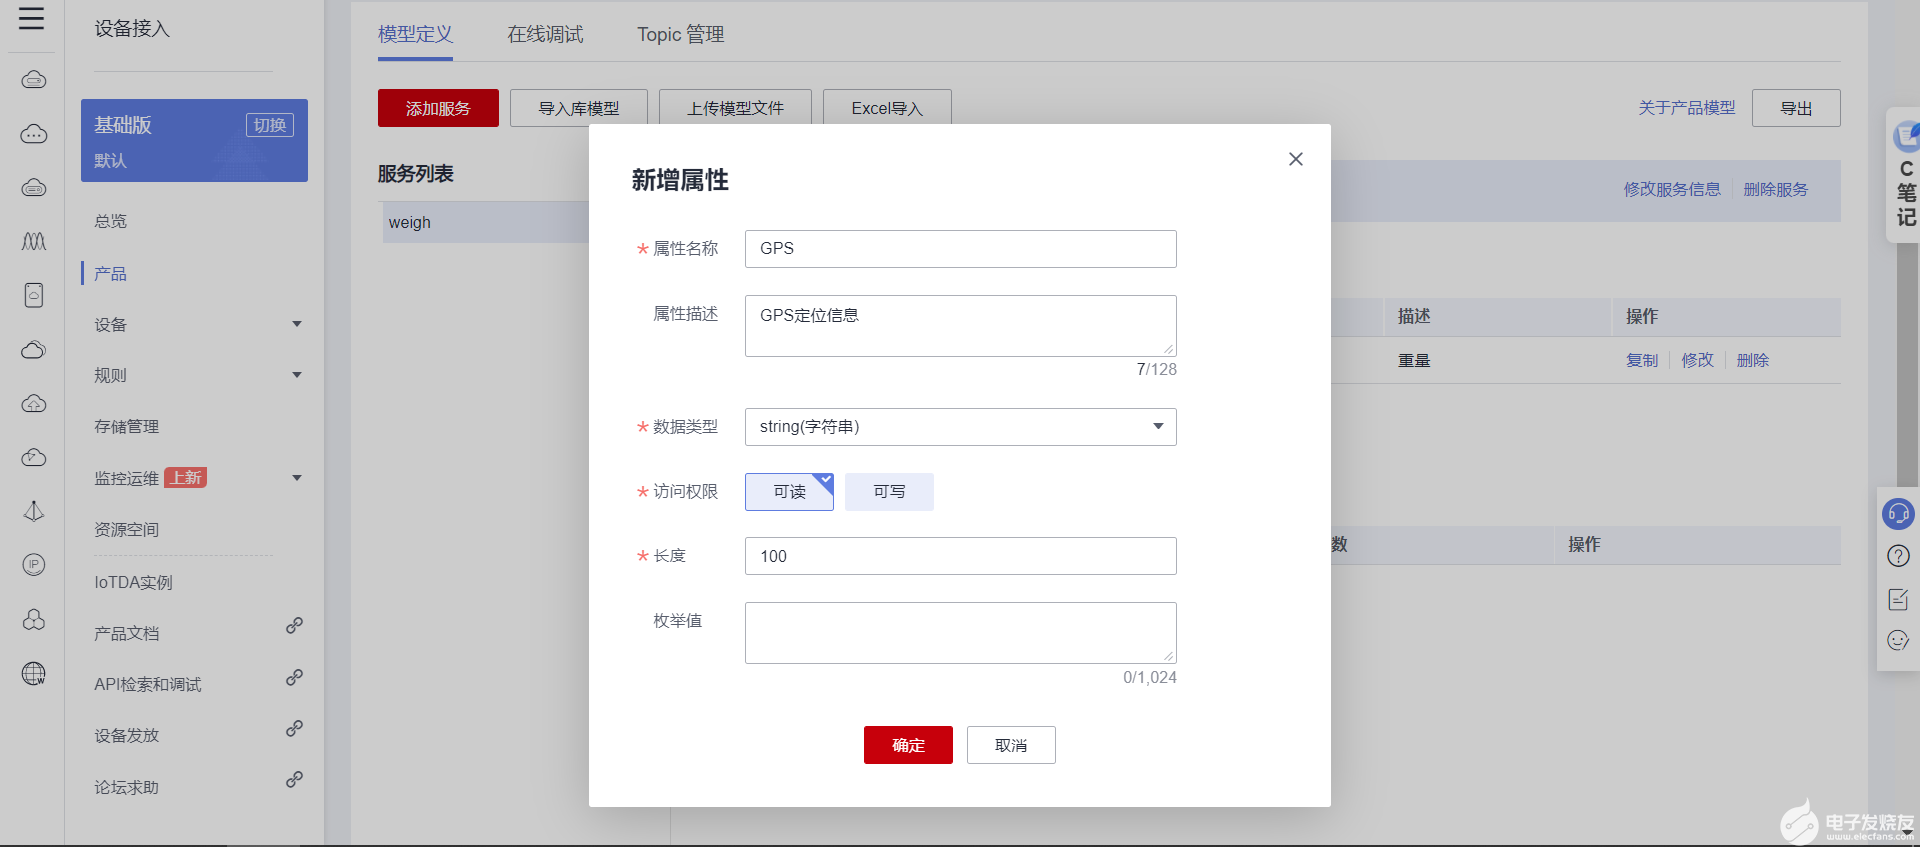Click 删除 in the 重量 row
1920x847 pixels.
(x=1753, y=360)
